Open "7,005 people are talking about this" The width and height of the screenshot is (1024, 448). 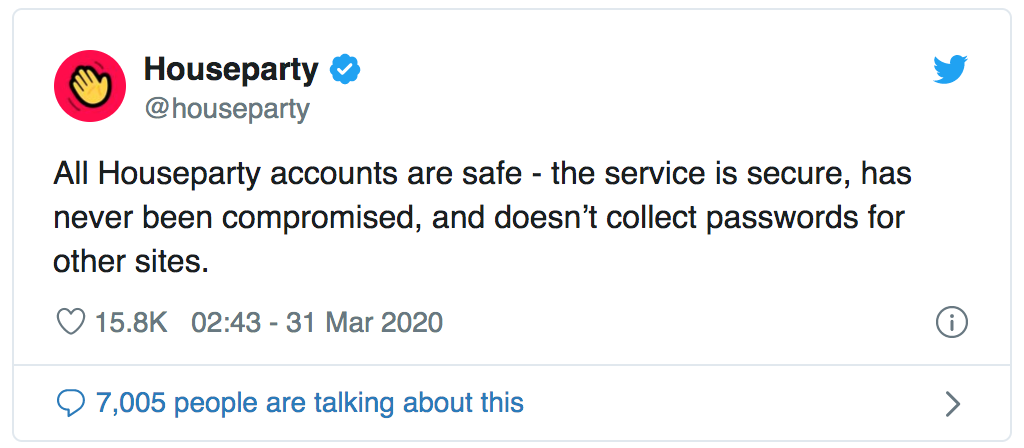coord(310,404)
